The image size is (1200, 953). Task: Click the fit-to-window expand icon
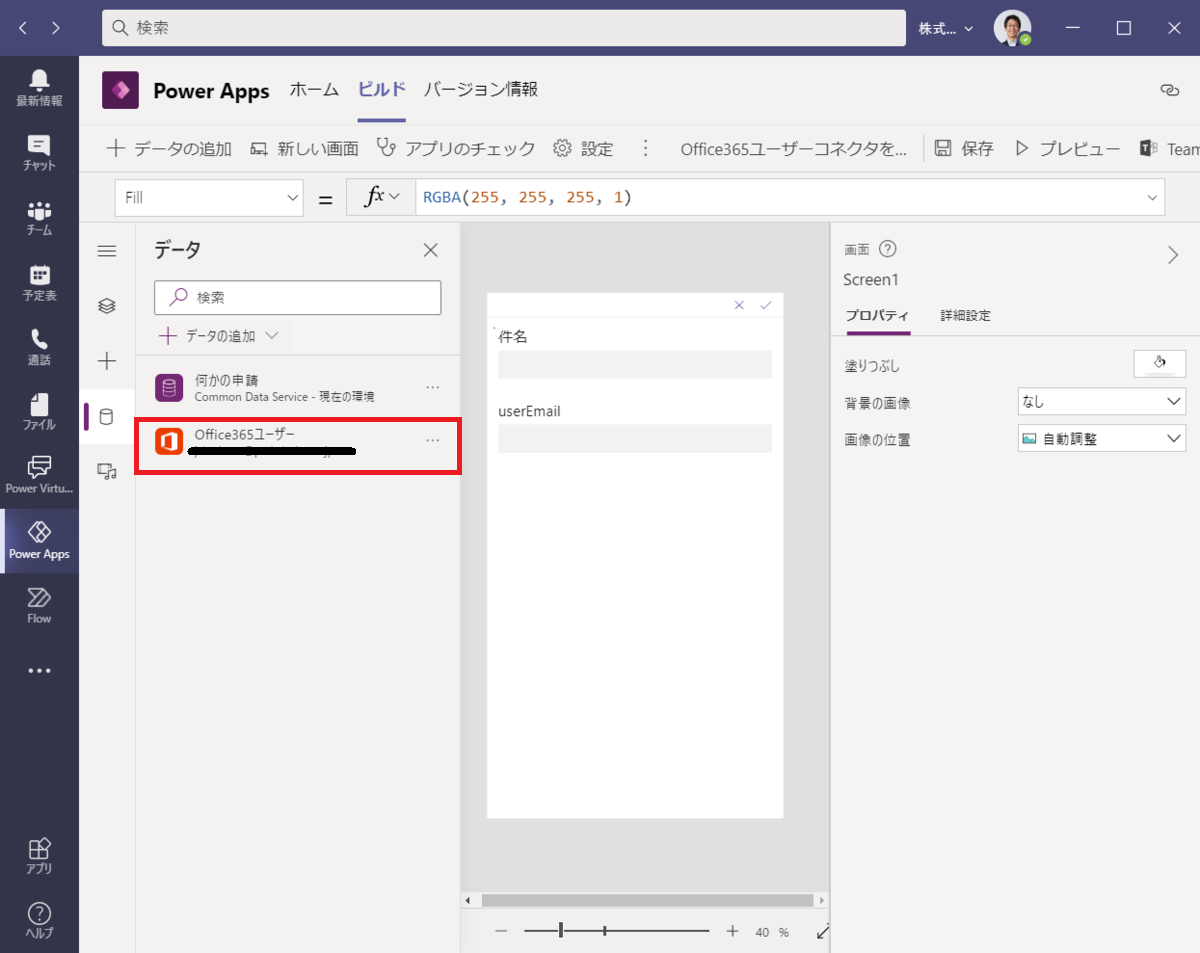tap(823, 931)
